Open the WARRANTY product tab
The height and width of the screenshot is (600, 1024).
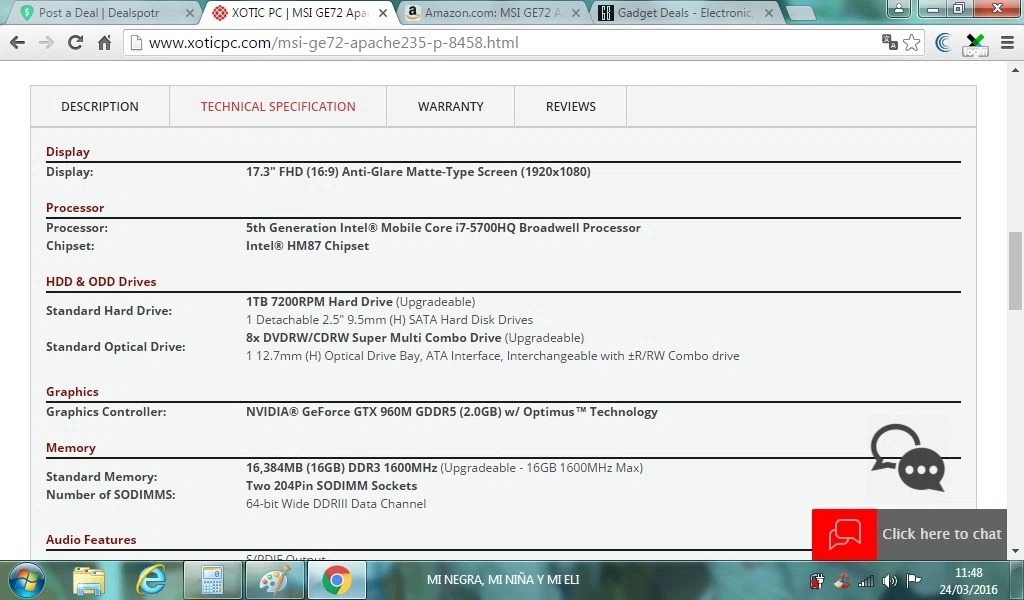click(x=451, y=106)
